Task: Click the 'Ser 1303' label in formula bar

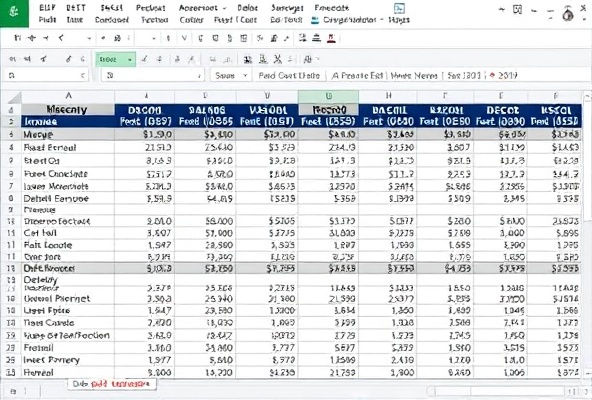Action: pyautogui.click(x=464, y=76)
